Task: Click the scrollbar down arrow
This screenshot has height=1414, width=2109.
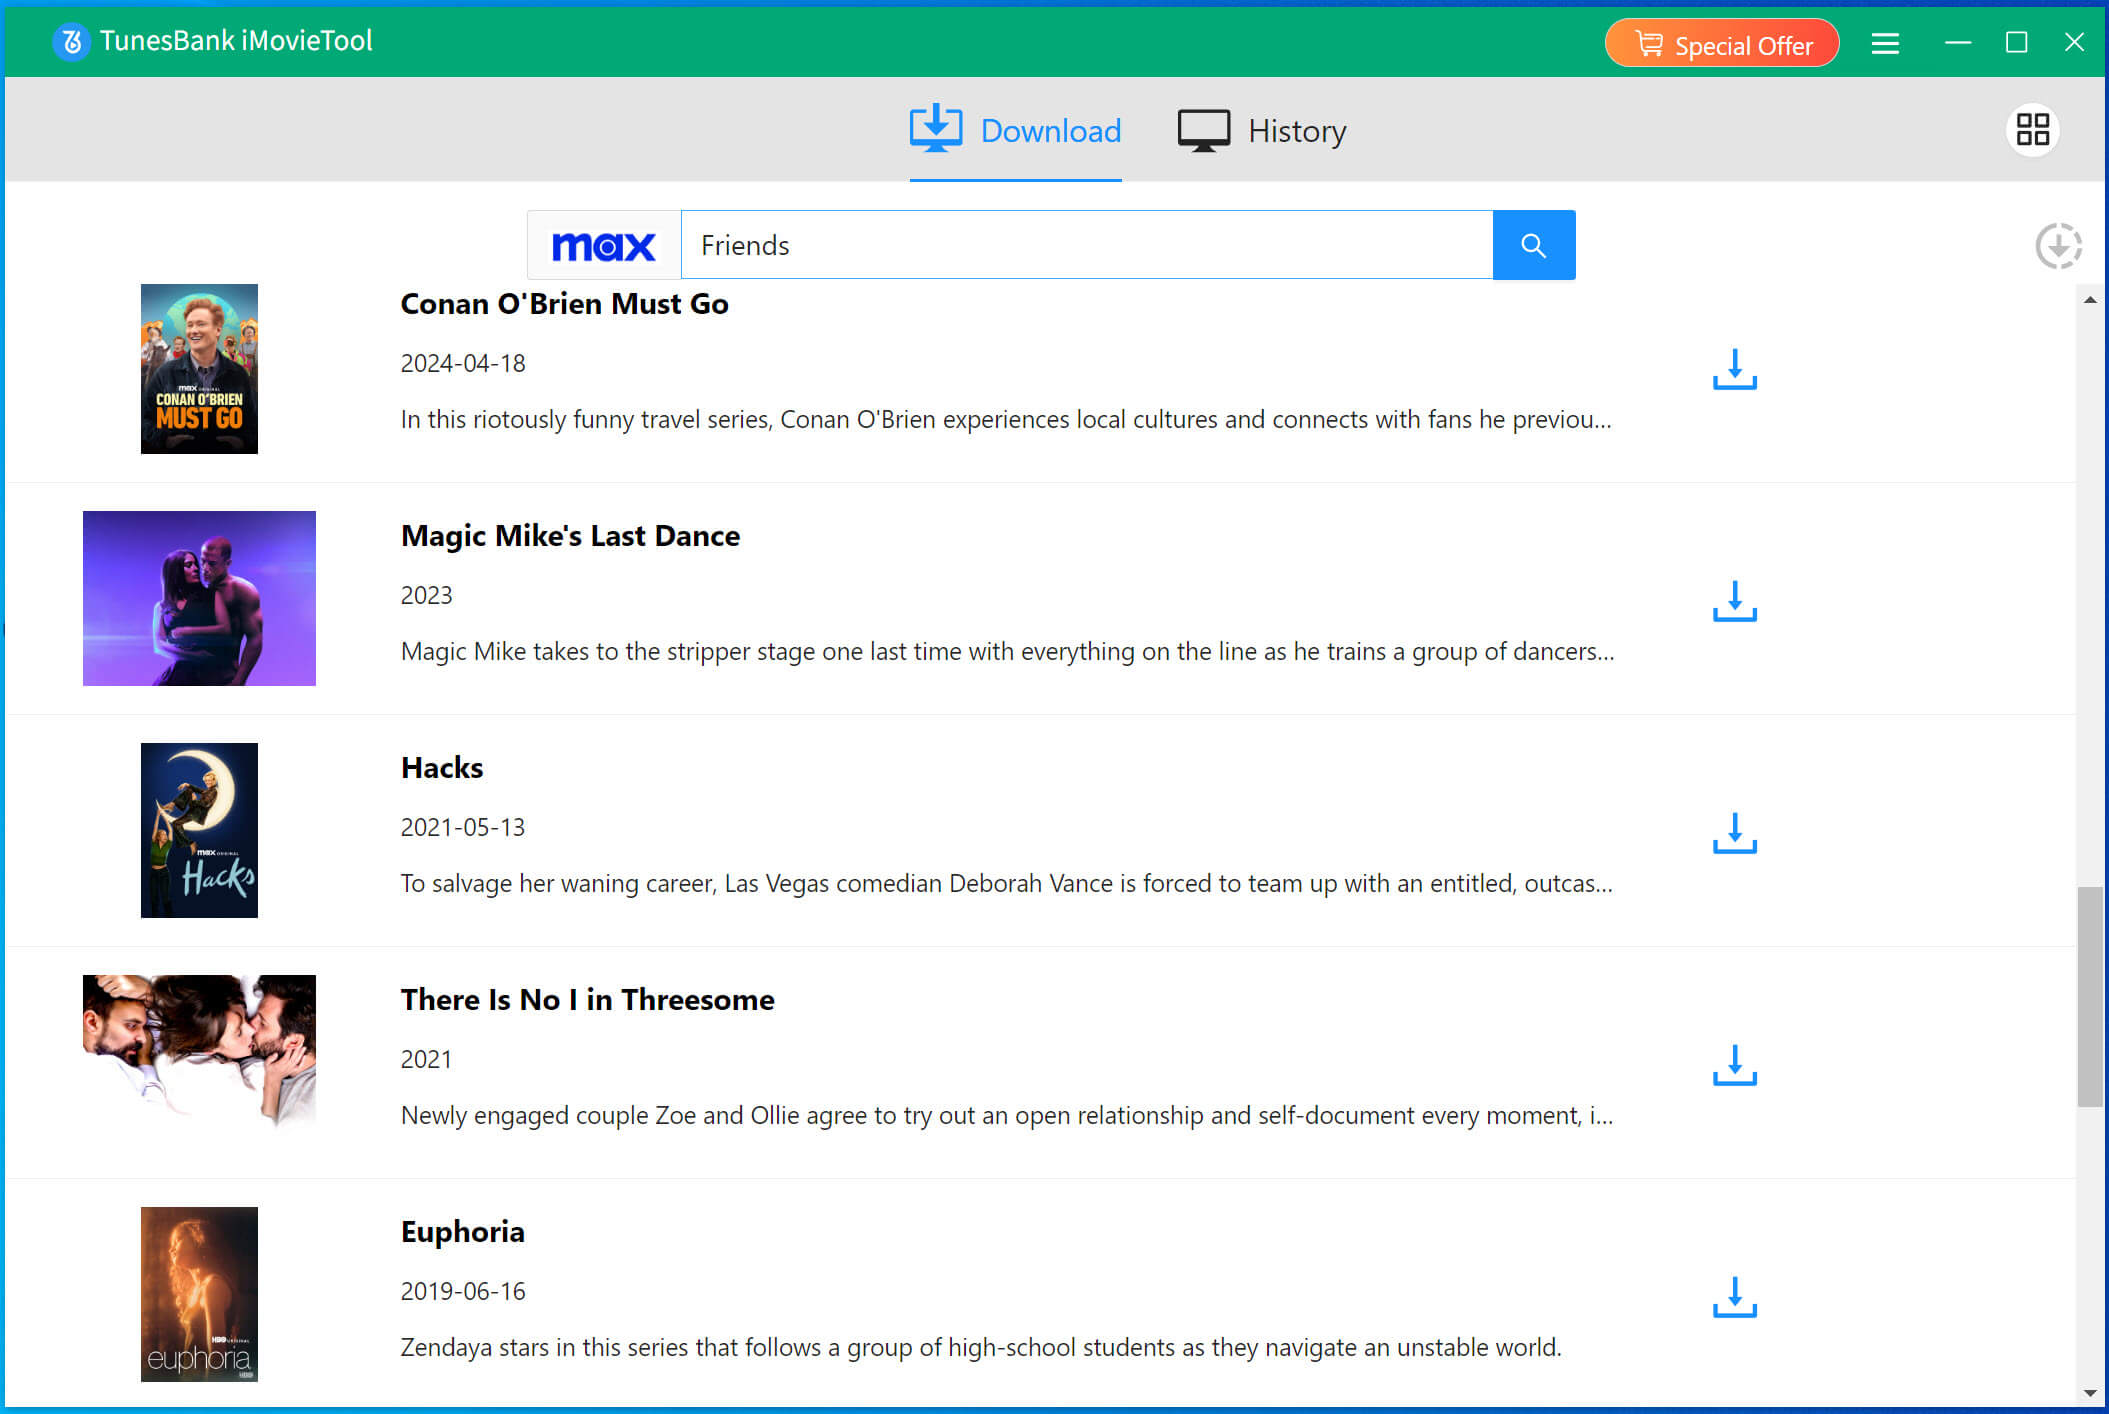Action: coord(2090,1392)
